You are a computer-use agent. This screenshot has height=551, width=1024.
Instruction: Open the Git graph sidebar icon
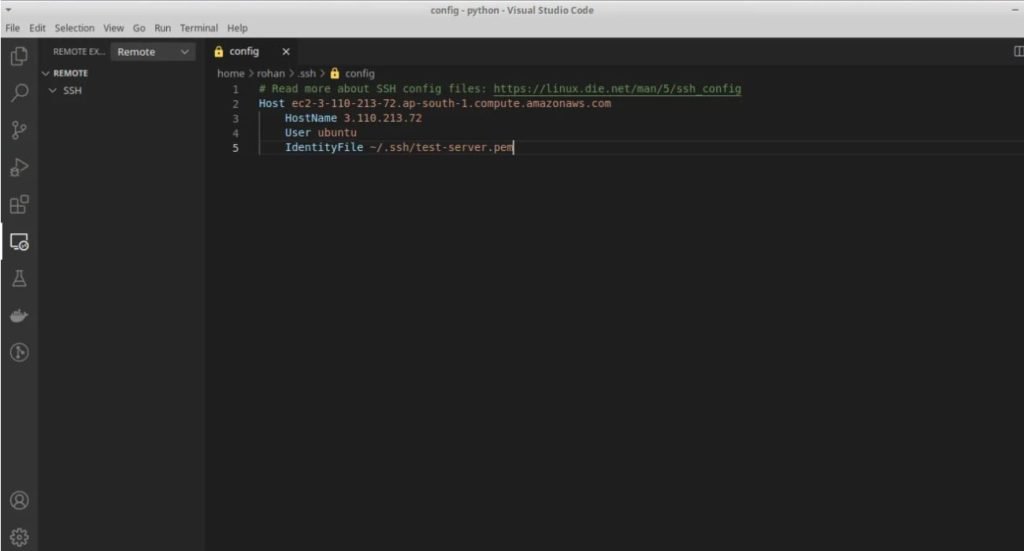pyautogui.click(x=19, y=353)
